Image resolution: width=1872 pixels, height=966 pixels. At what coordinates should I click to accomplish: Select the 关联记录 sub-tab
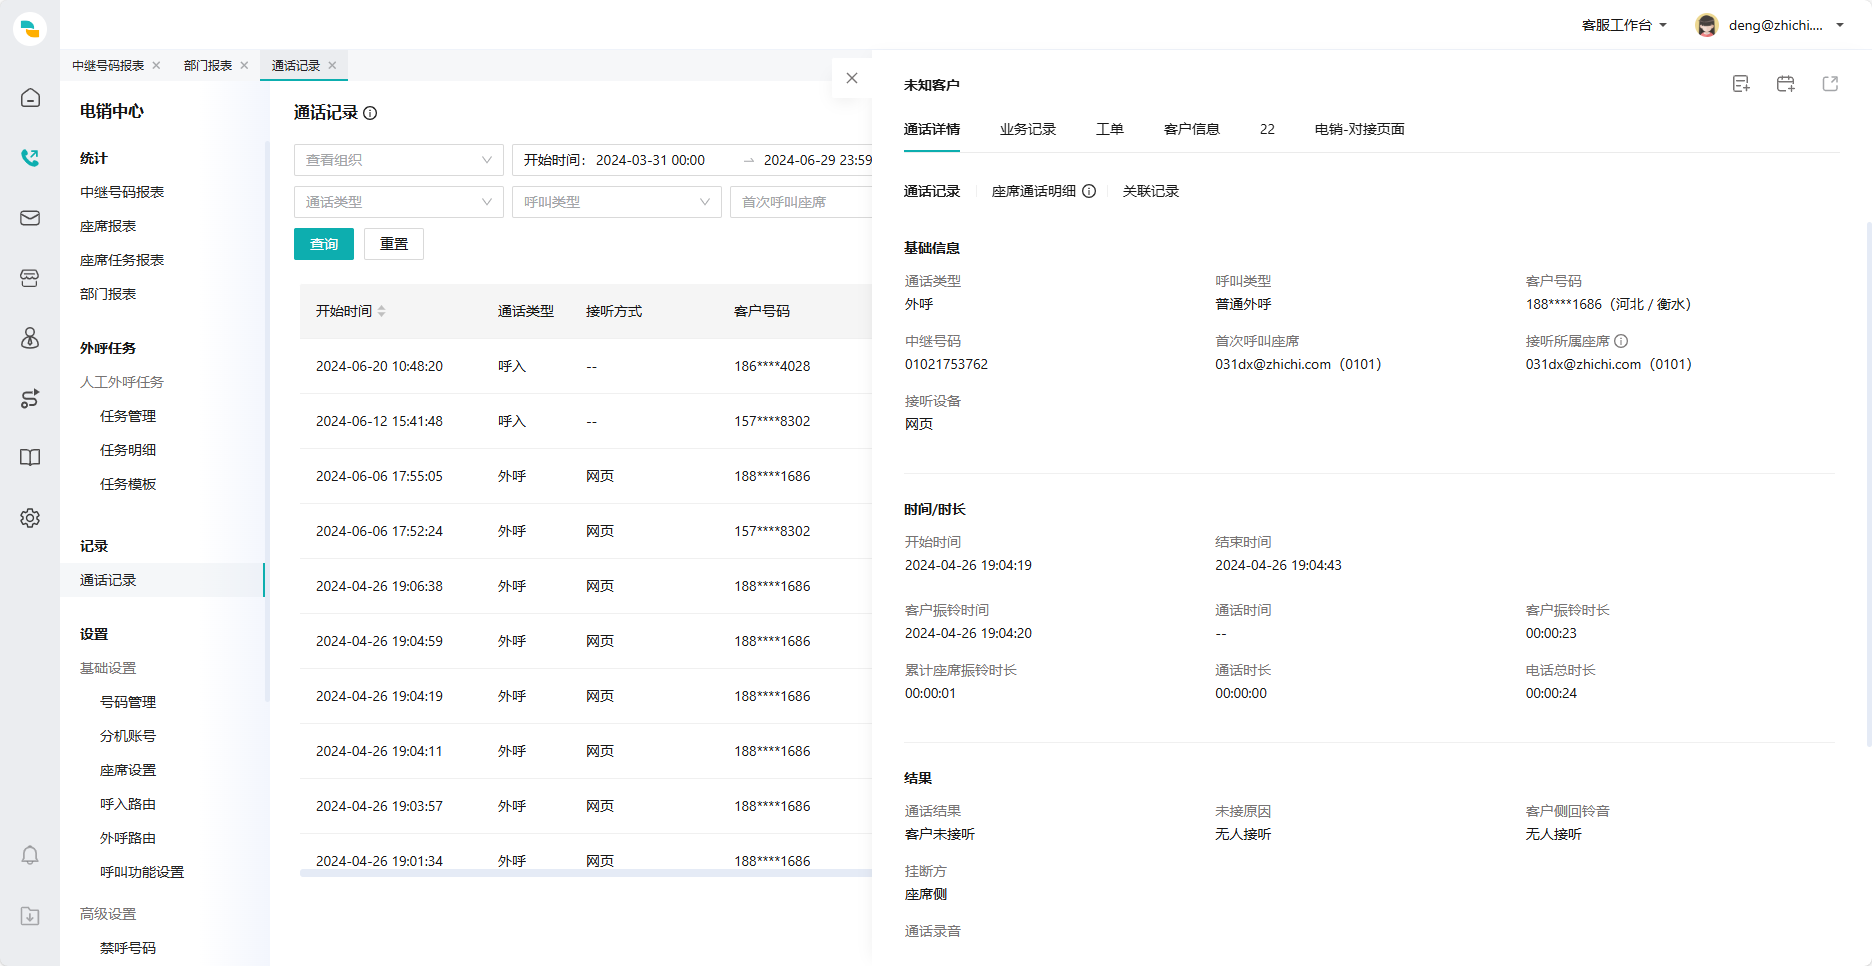click(x=1151, y=191)
